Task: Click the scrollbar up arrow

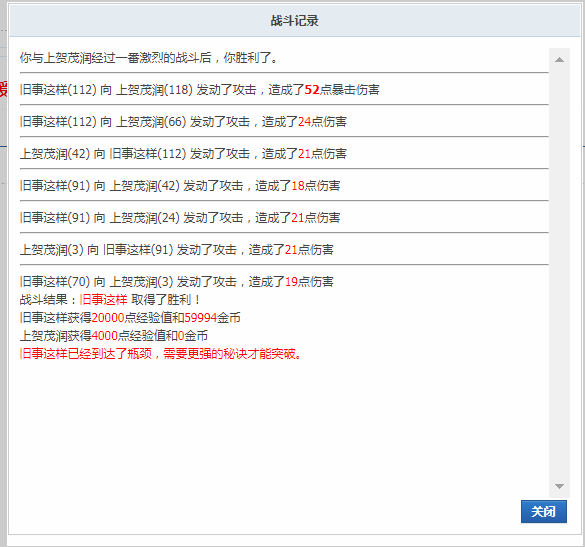Action: pos(559,60)
